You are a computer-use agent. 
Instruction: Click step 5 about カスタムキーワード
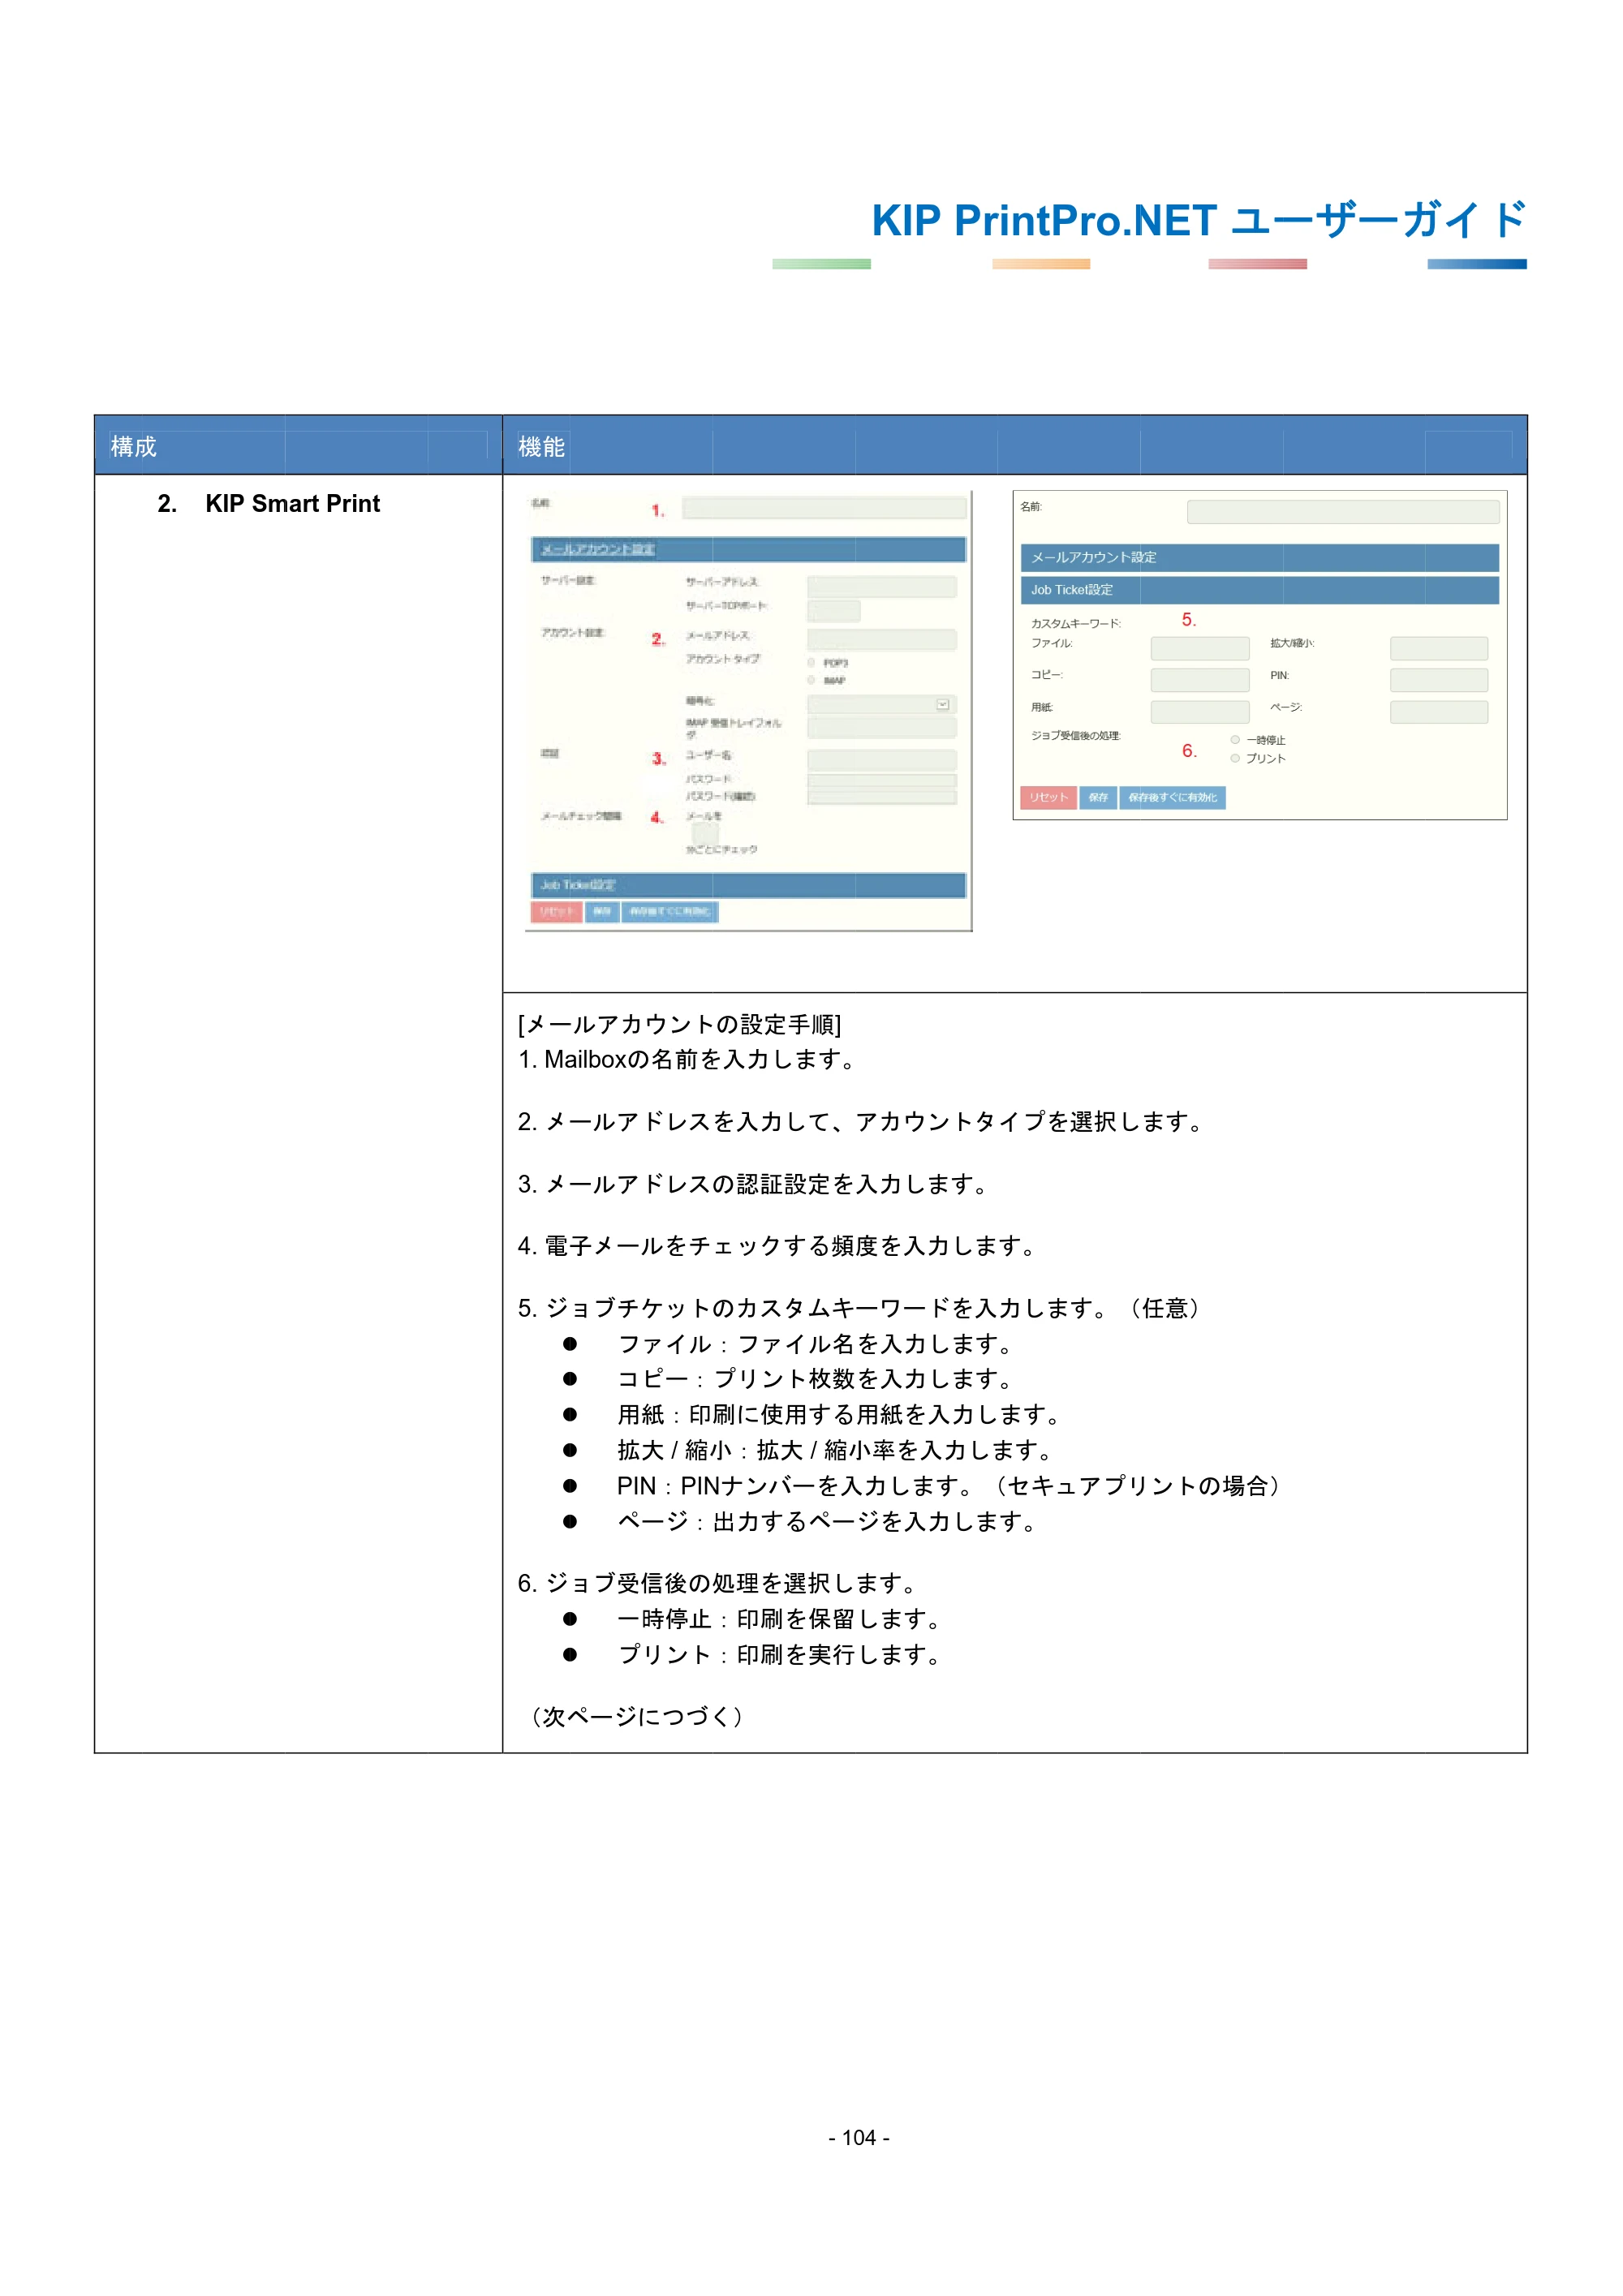pyautogui.click(x=861, y=1308)
